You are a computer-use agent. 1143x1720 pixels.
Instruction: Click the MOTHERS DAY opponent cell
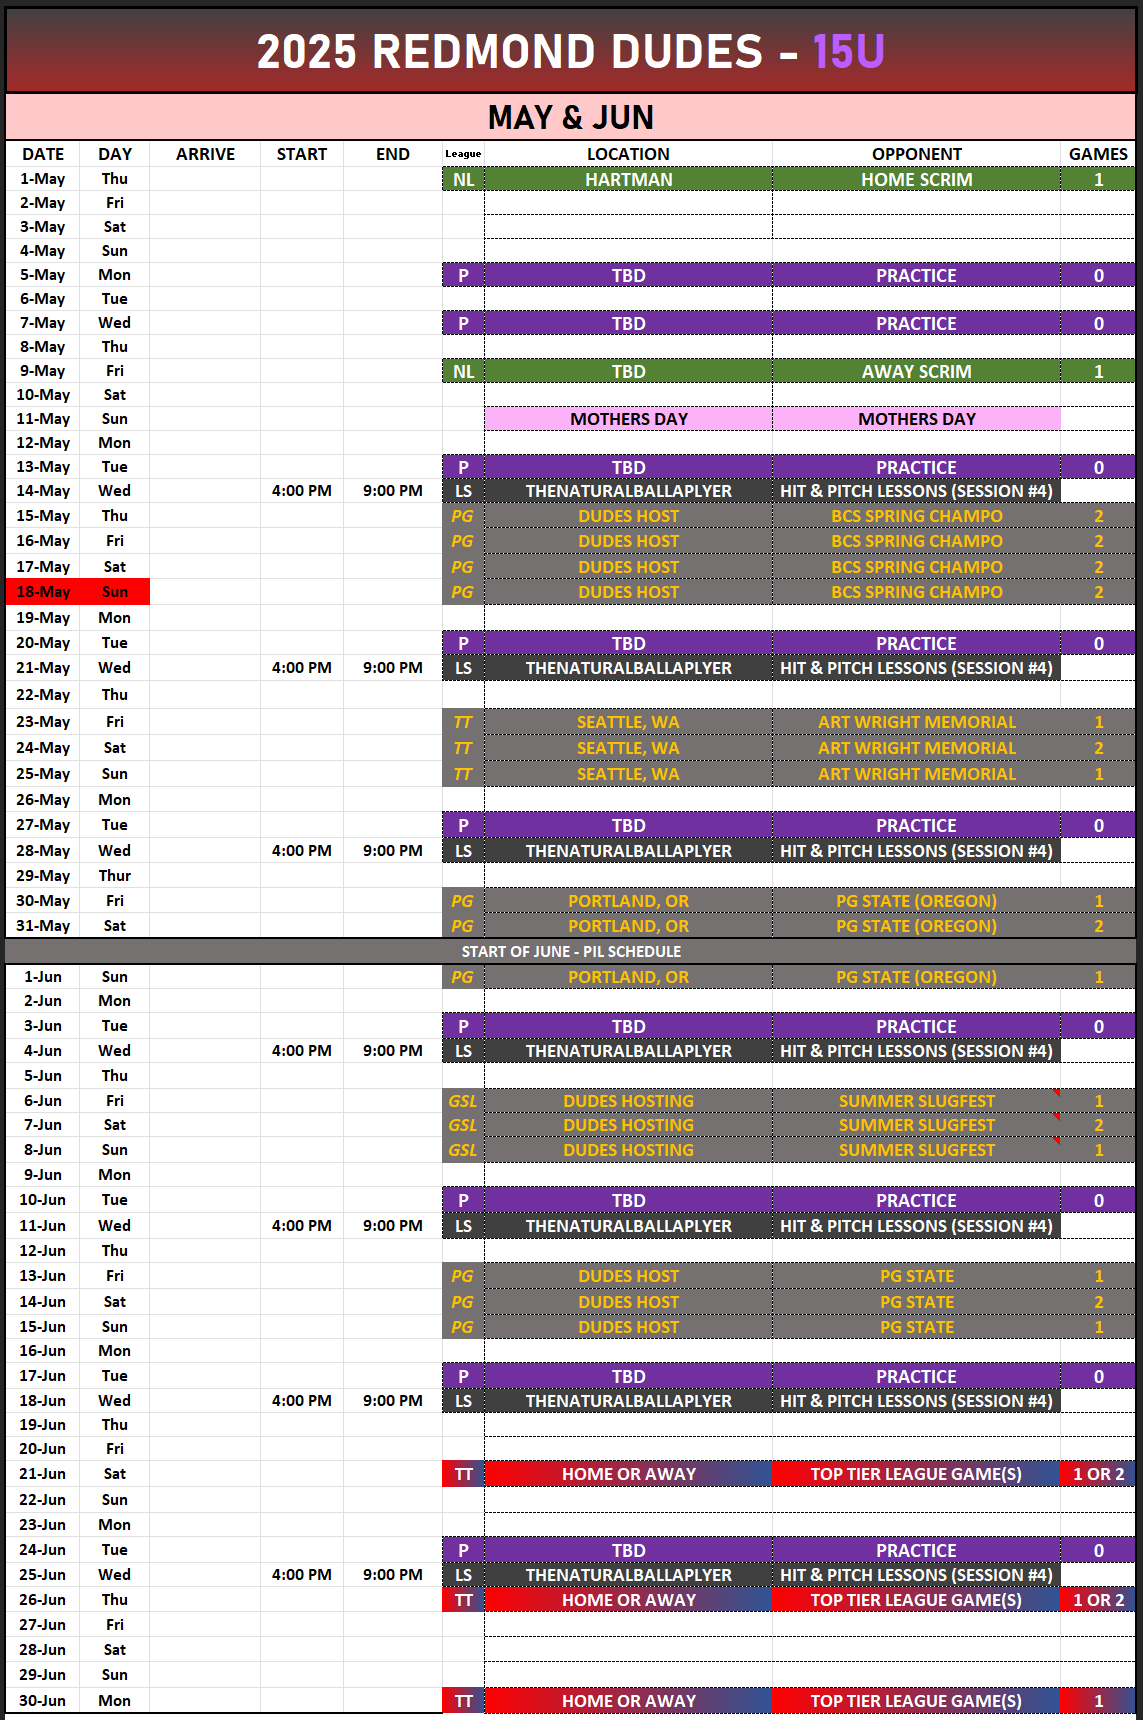pos(916,419)
